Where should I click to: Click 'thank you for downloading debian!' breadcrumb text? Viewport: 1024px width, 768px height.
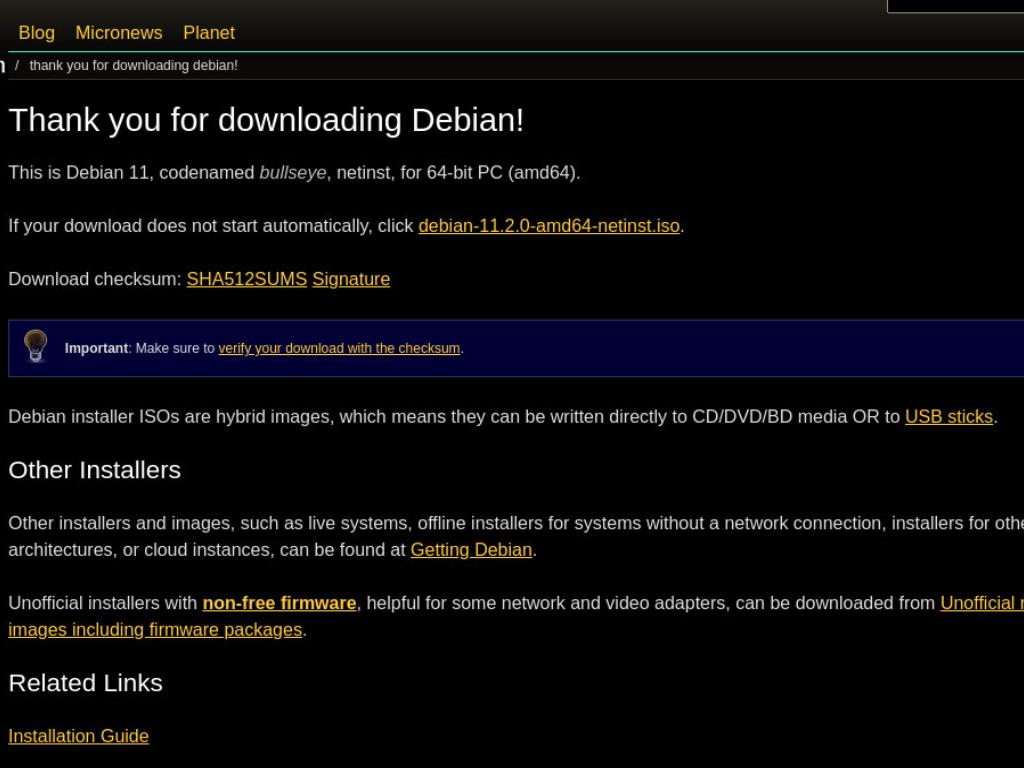click(x=134, y=65)
